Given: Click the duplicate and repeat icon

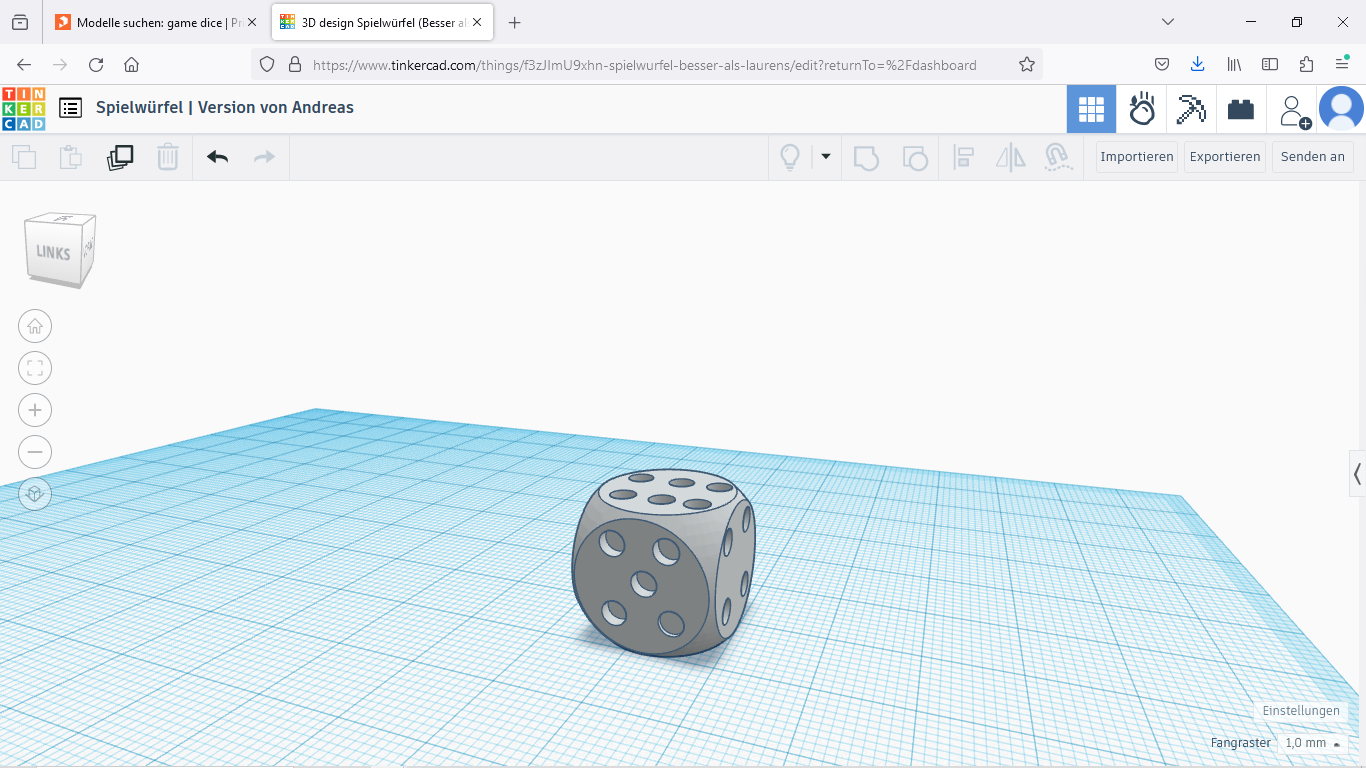Looking at the screenshot, I should (x=120, y=157).
